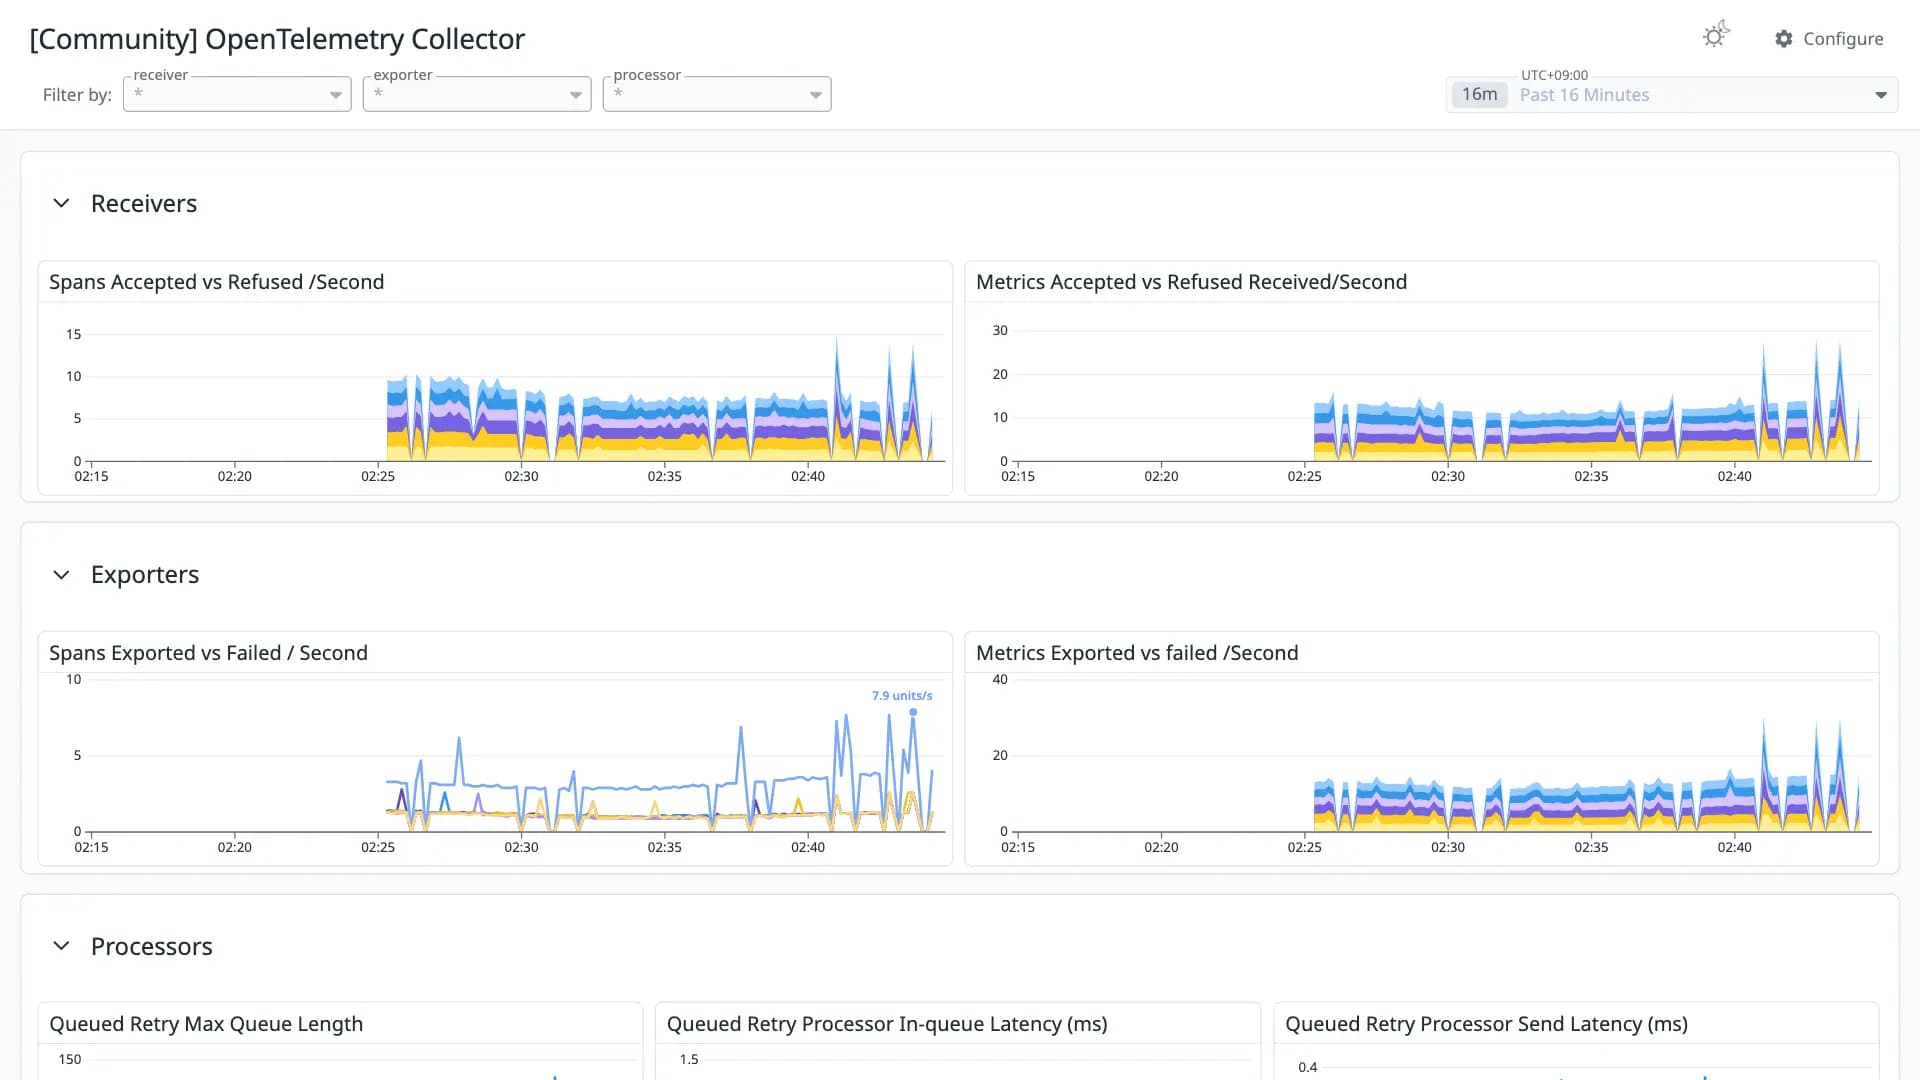Click the Spans Exported vs Failed / Second title

209,653
